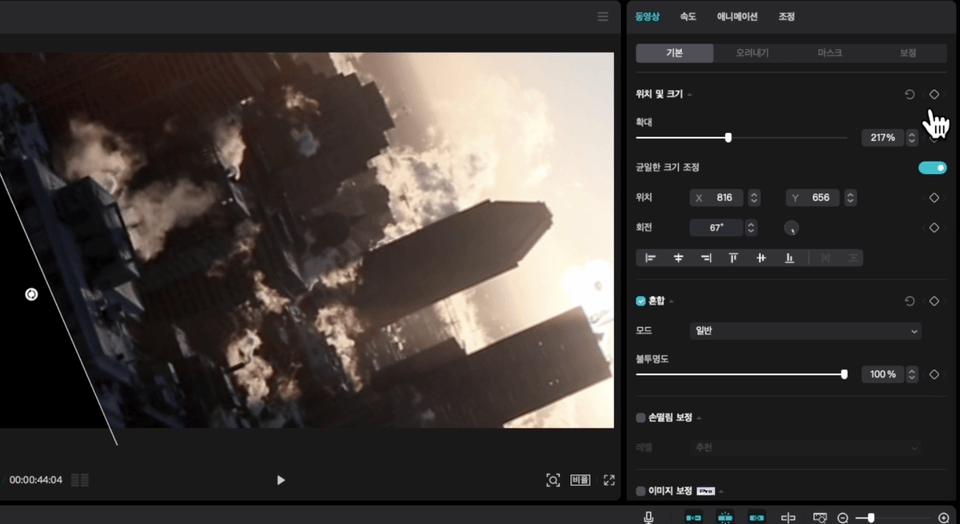Select the 오려내기 sub-tab

[752, 53]
